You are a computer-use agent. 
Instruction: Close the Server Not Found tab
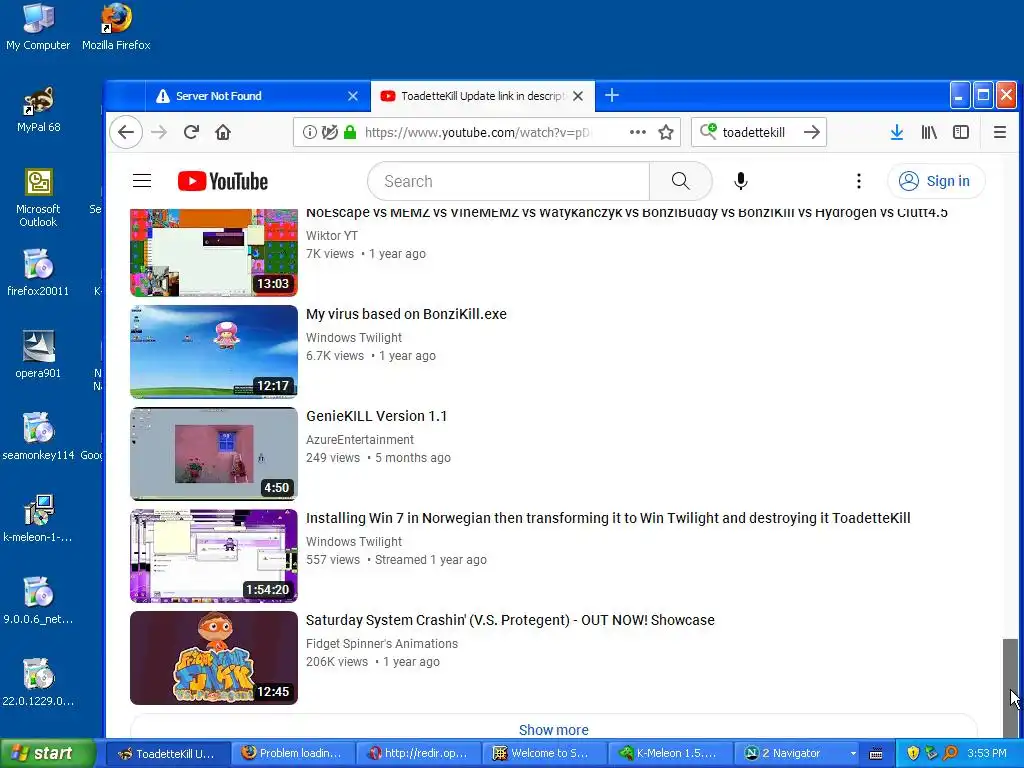click(x=353, y=96)
